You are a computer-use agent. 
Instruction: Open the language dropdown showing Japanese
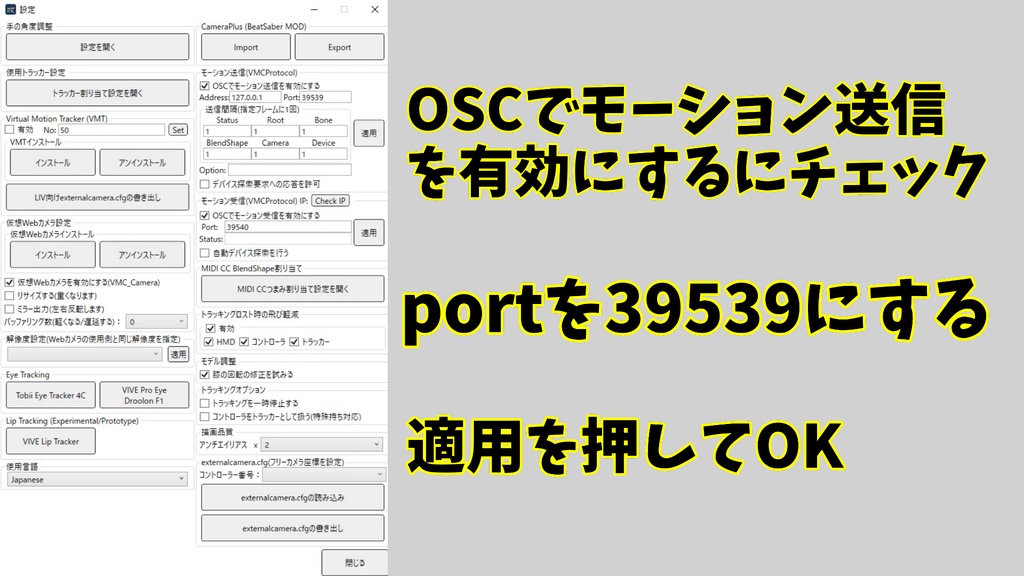coord(97,479)
